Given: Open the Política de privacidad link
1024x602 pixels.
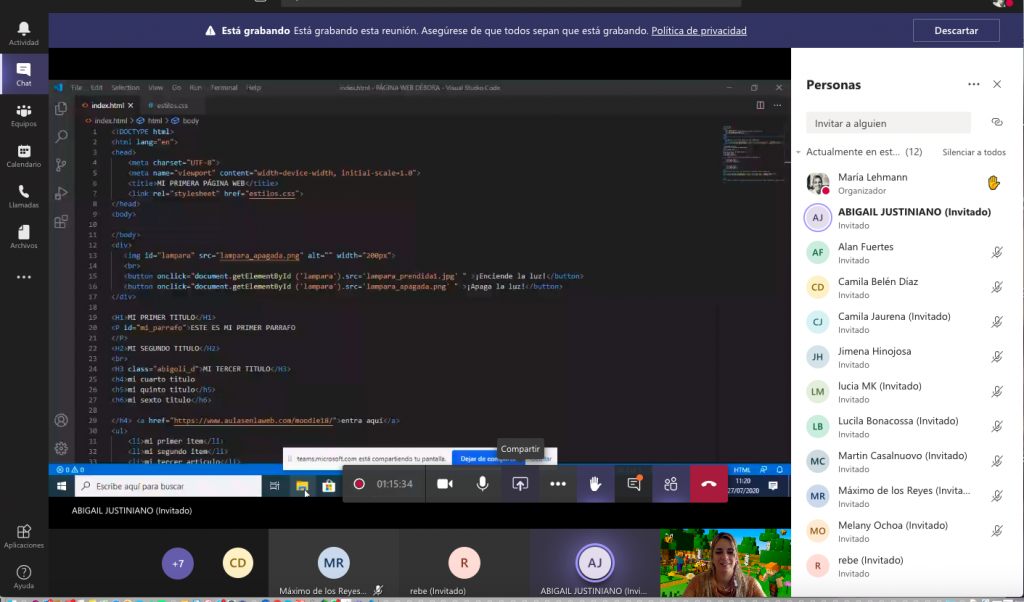Looking at the screenshot, I should coord(699,30).
